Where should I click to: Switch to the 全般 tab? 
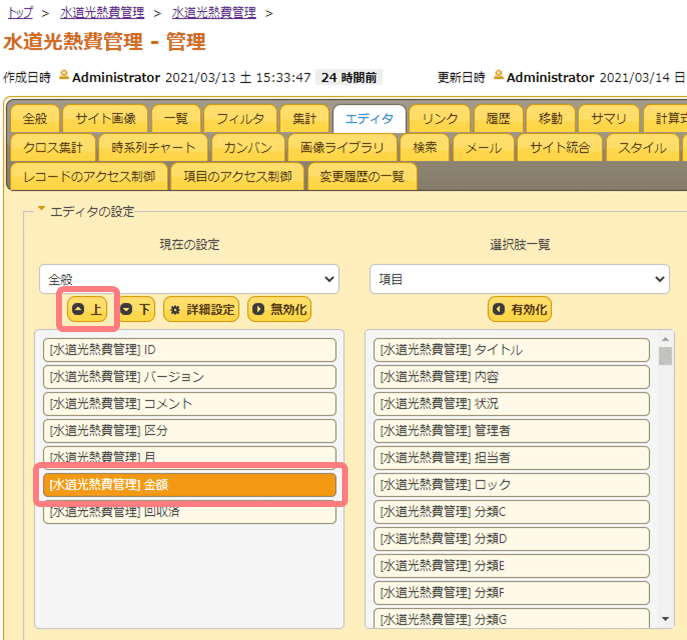35,118
